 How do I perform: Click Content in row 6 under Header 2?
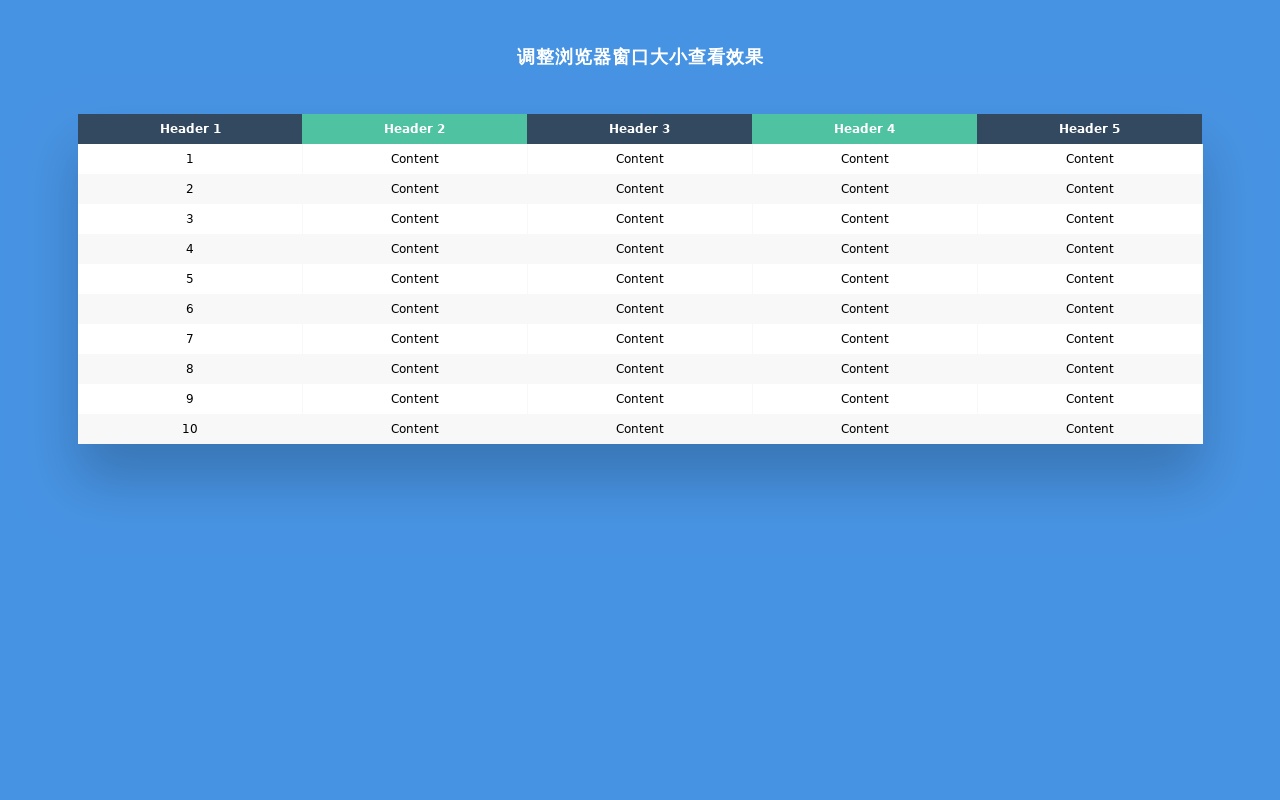415,309
